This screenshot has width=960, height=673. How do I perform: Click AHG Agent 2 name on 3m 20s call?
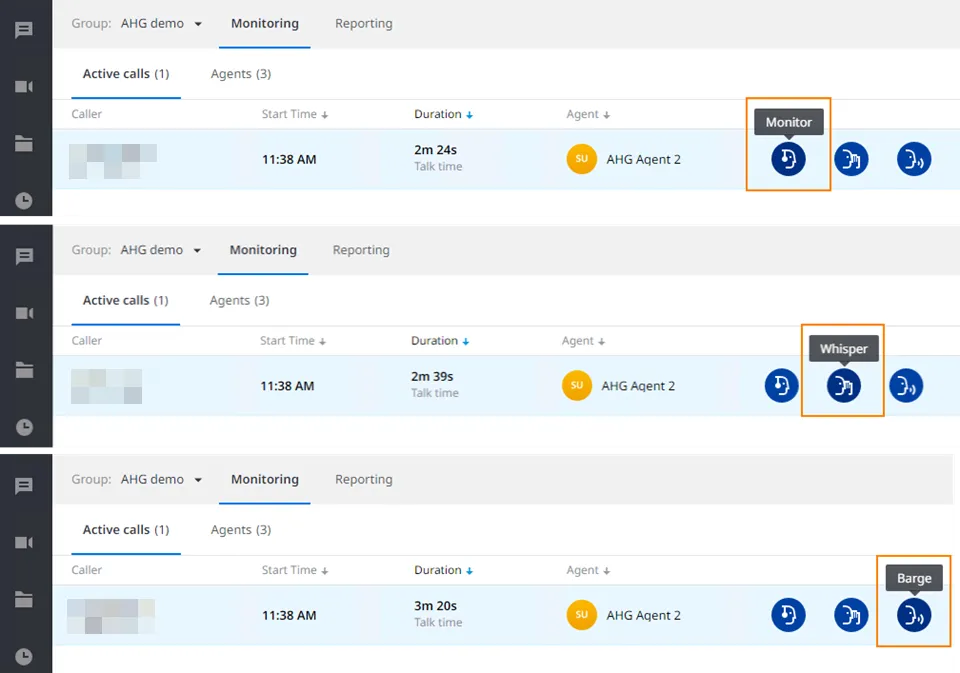click(x=643, y=615)
